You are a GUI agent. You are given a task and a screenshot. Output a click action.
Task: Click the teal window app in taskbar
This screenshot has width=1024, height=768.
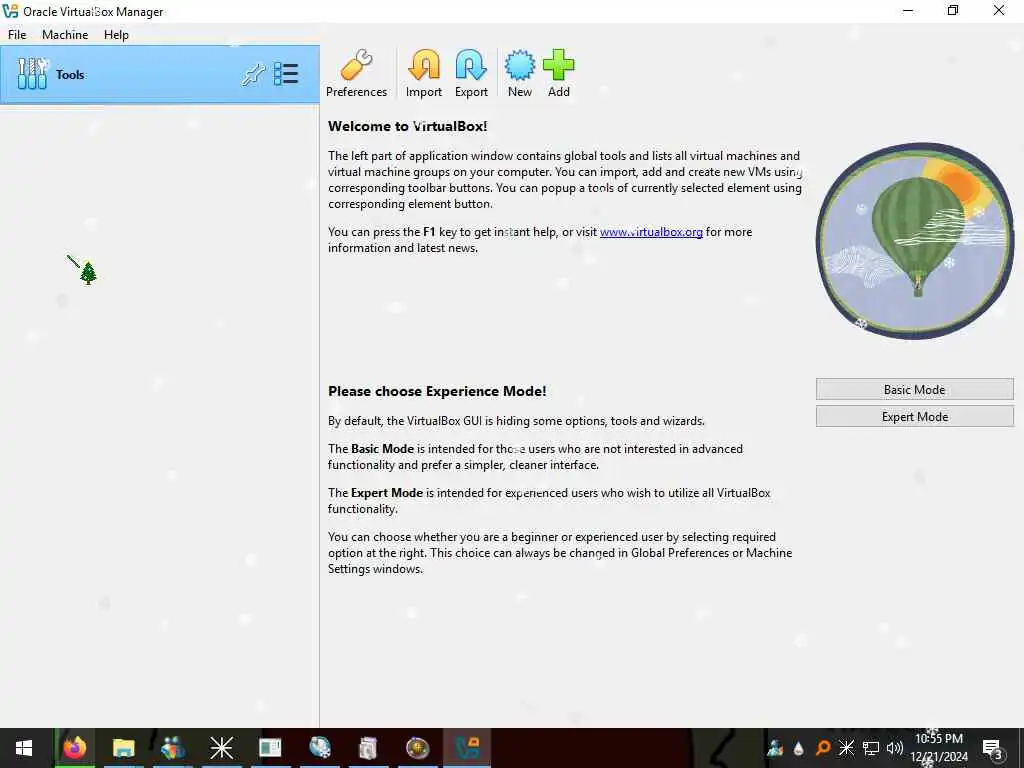270,748
